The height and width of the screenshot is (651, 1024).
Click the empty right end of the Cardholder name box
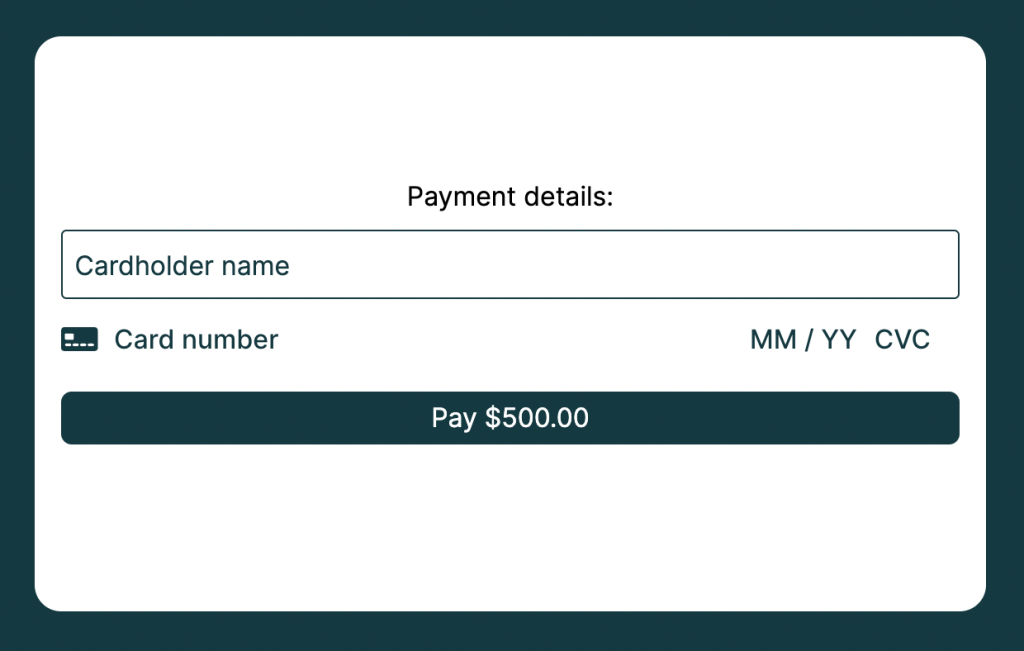[x=849, y=264]
